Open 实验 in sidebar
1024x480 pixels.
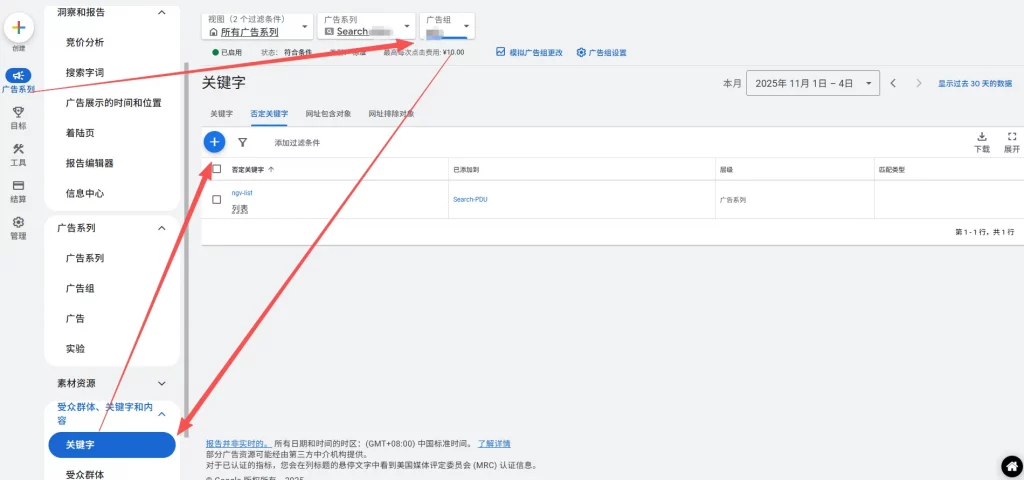click(x=75, y=349)
